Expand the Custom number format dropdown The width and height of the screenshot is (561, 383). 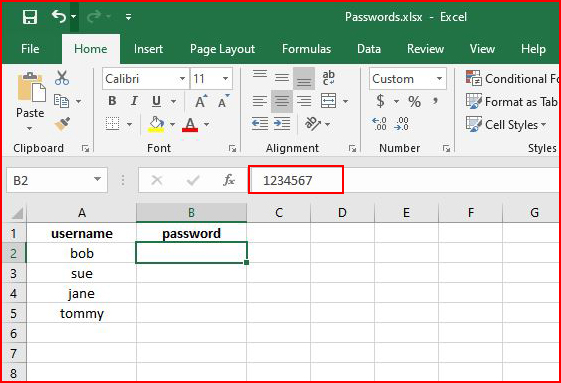439,78
